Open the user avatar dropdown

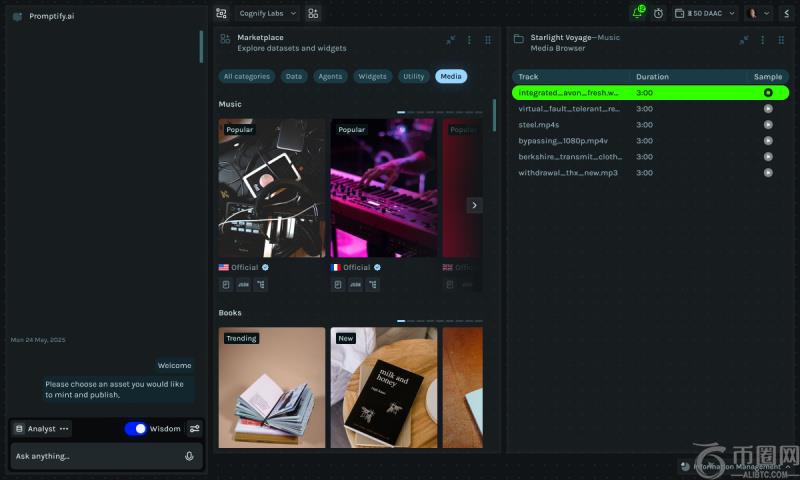pos(757,13)
